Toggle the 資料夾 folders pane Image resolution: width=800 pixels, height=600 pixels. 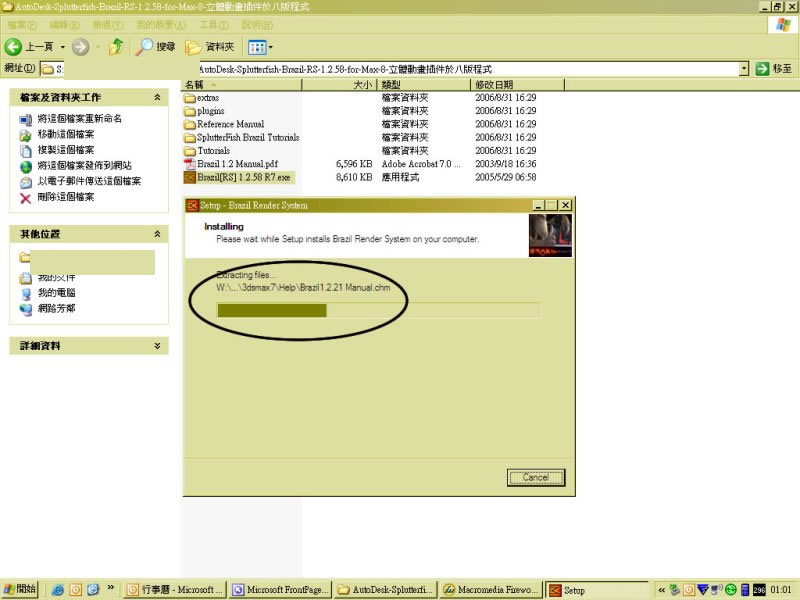pyautogui.click(x=210, y=47)
